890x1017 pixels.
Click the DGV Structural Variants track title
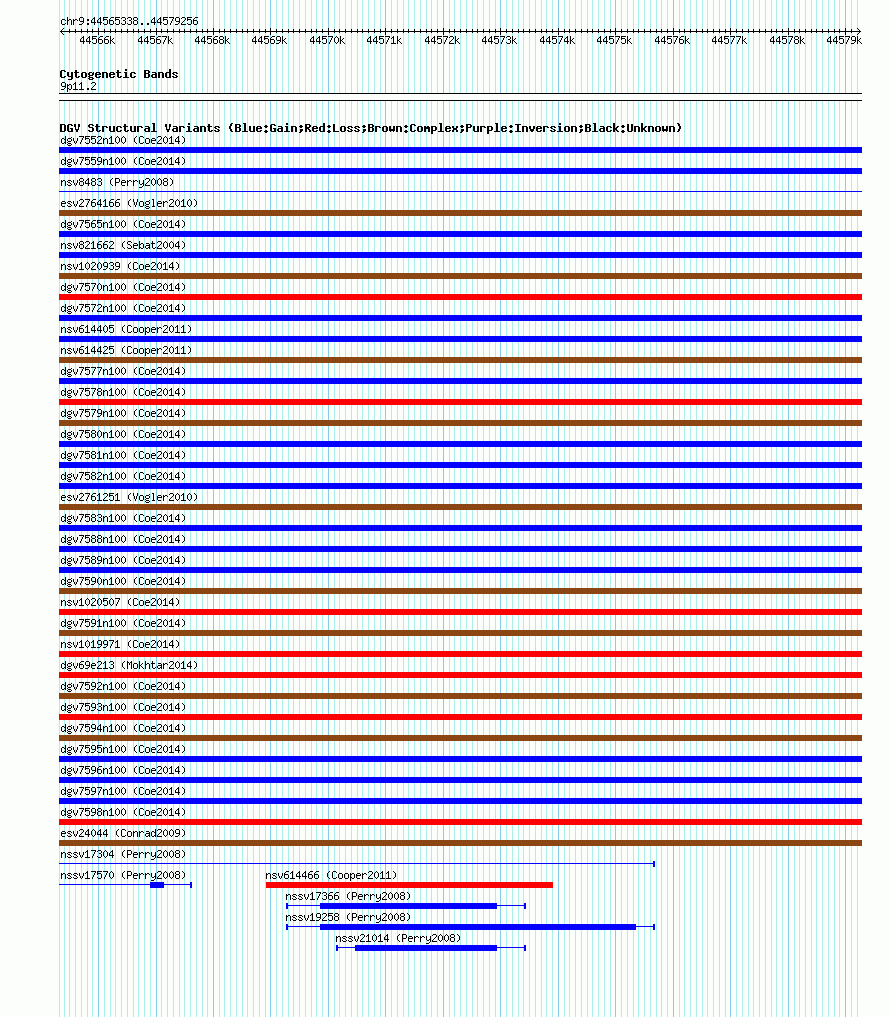(x=370, y=128)
